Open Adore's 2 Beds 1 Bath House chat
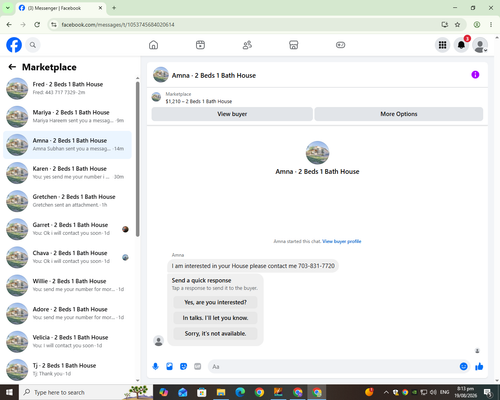Viewport: 500px width, 400px height. 67,313
